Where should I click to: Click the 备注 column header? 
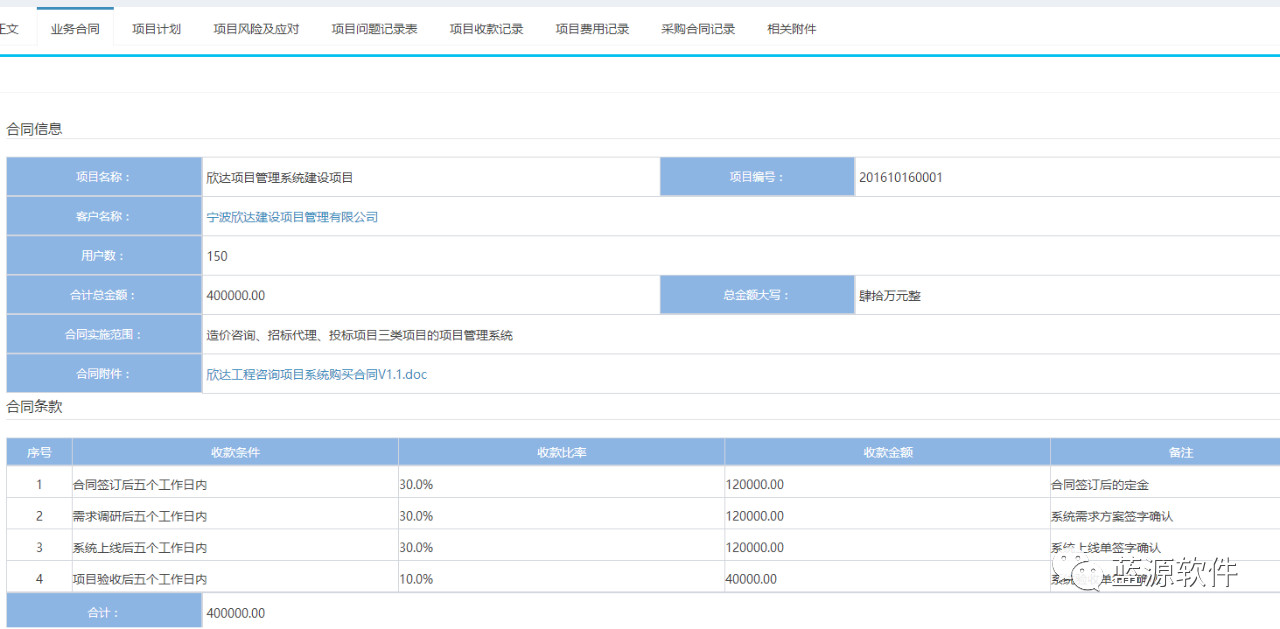pyautogui.click(x=1180, y=452)
